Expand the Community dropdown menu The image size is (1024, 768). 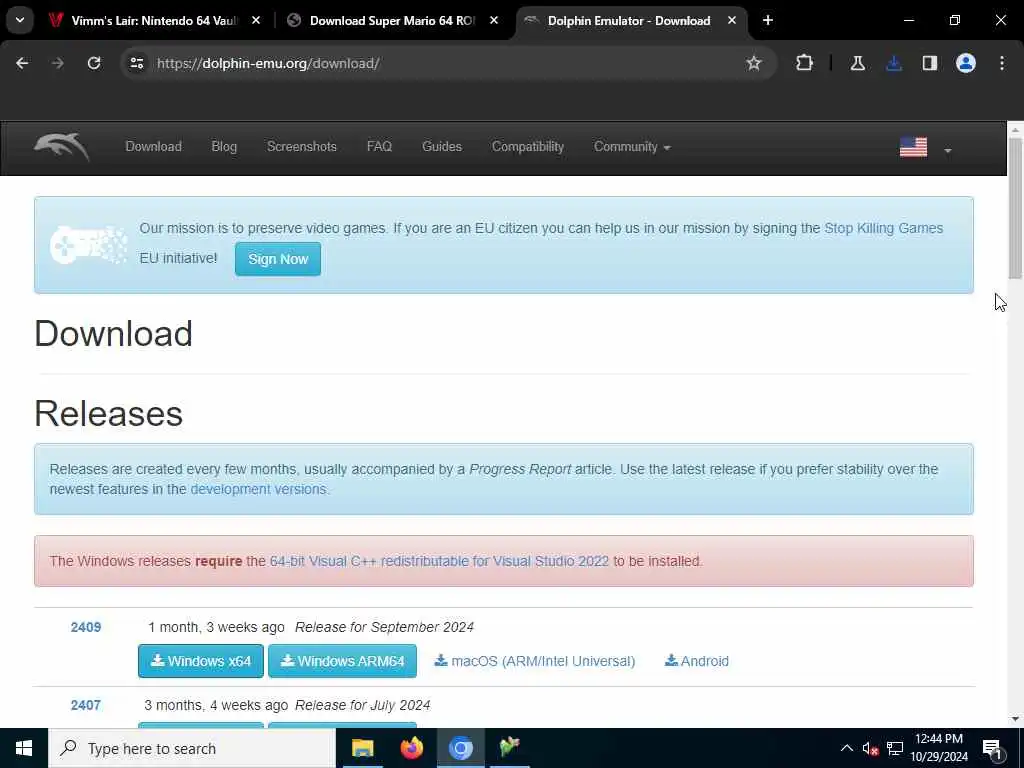pyautogui.click(x=632, y=147)
